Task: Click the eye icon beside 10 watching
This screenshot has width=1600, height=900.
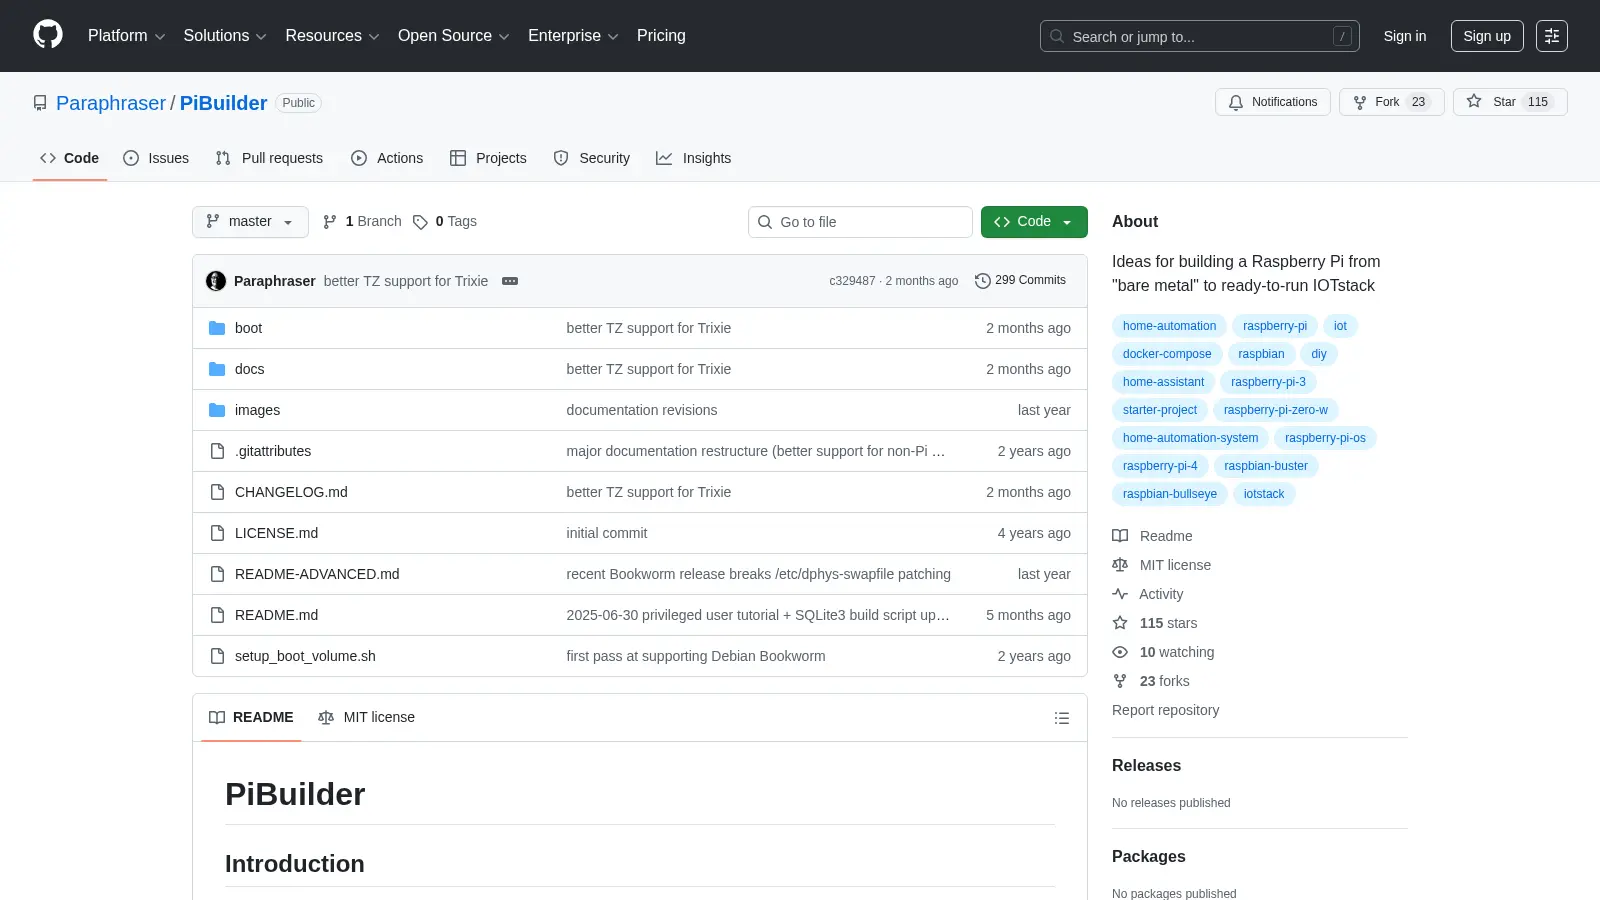Action: coord(1120,652)
